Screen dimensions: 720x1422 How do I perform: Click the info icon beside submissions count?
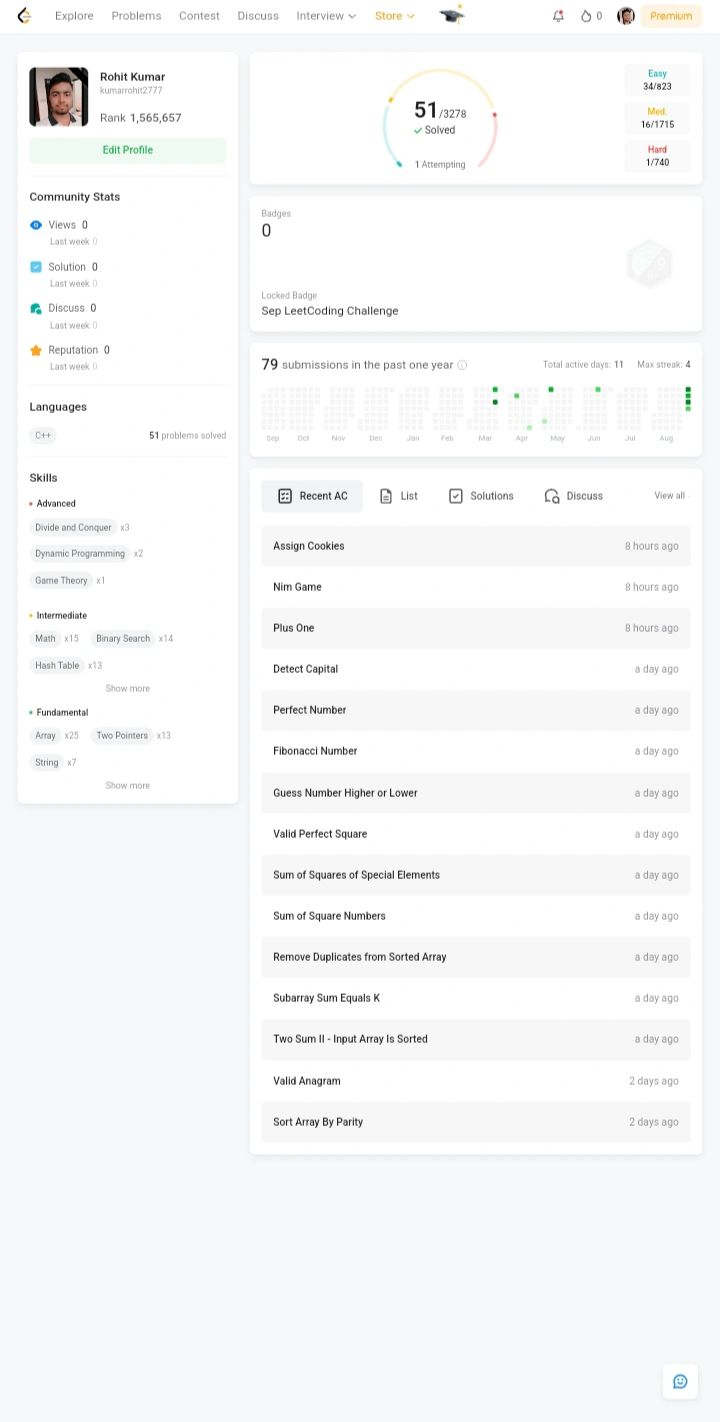pos(462,366)
